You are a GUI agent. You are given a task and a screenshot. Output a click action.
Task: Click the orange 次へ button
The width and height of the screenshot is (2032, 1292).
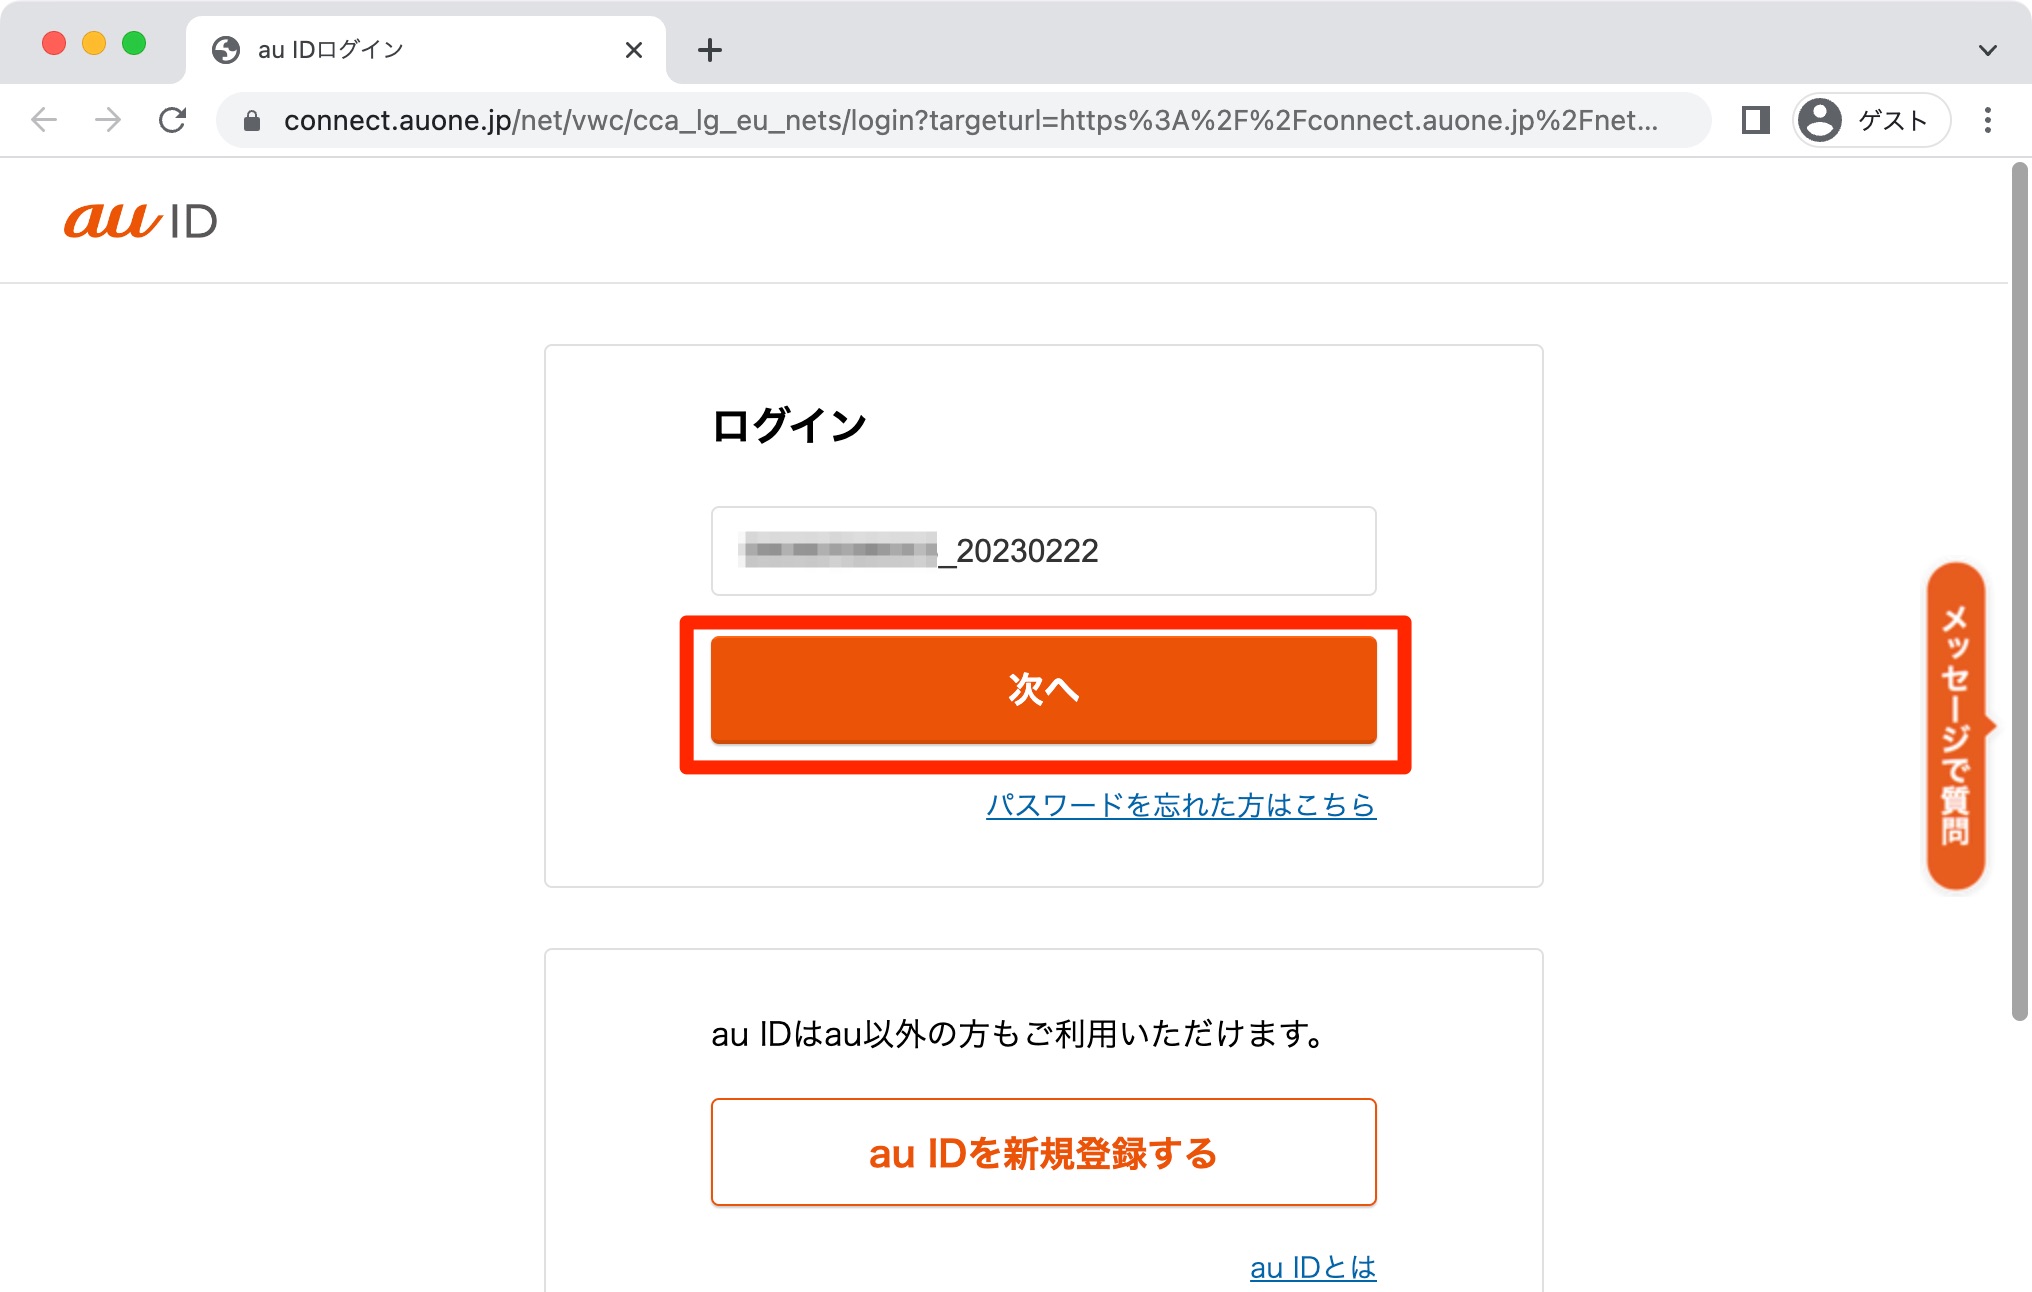coord(1043,689)
